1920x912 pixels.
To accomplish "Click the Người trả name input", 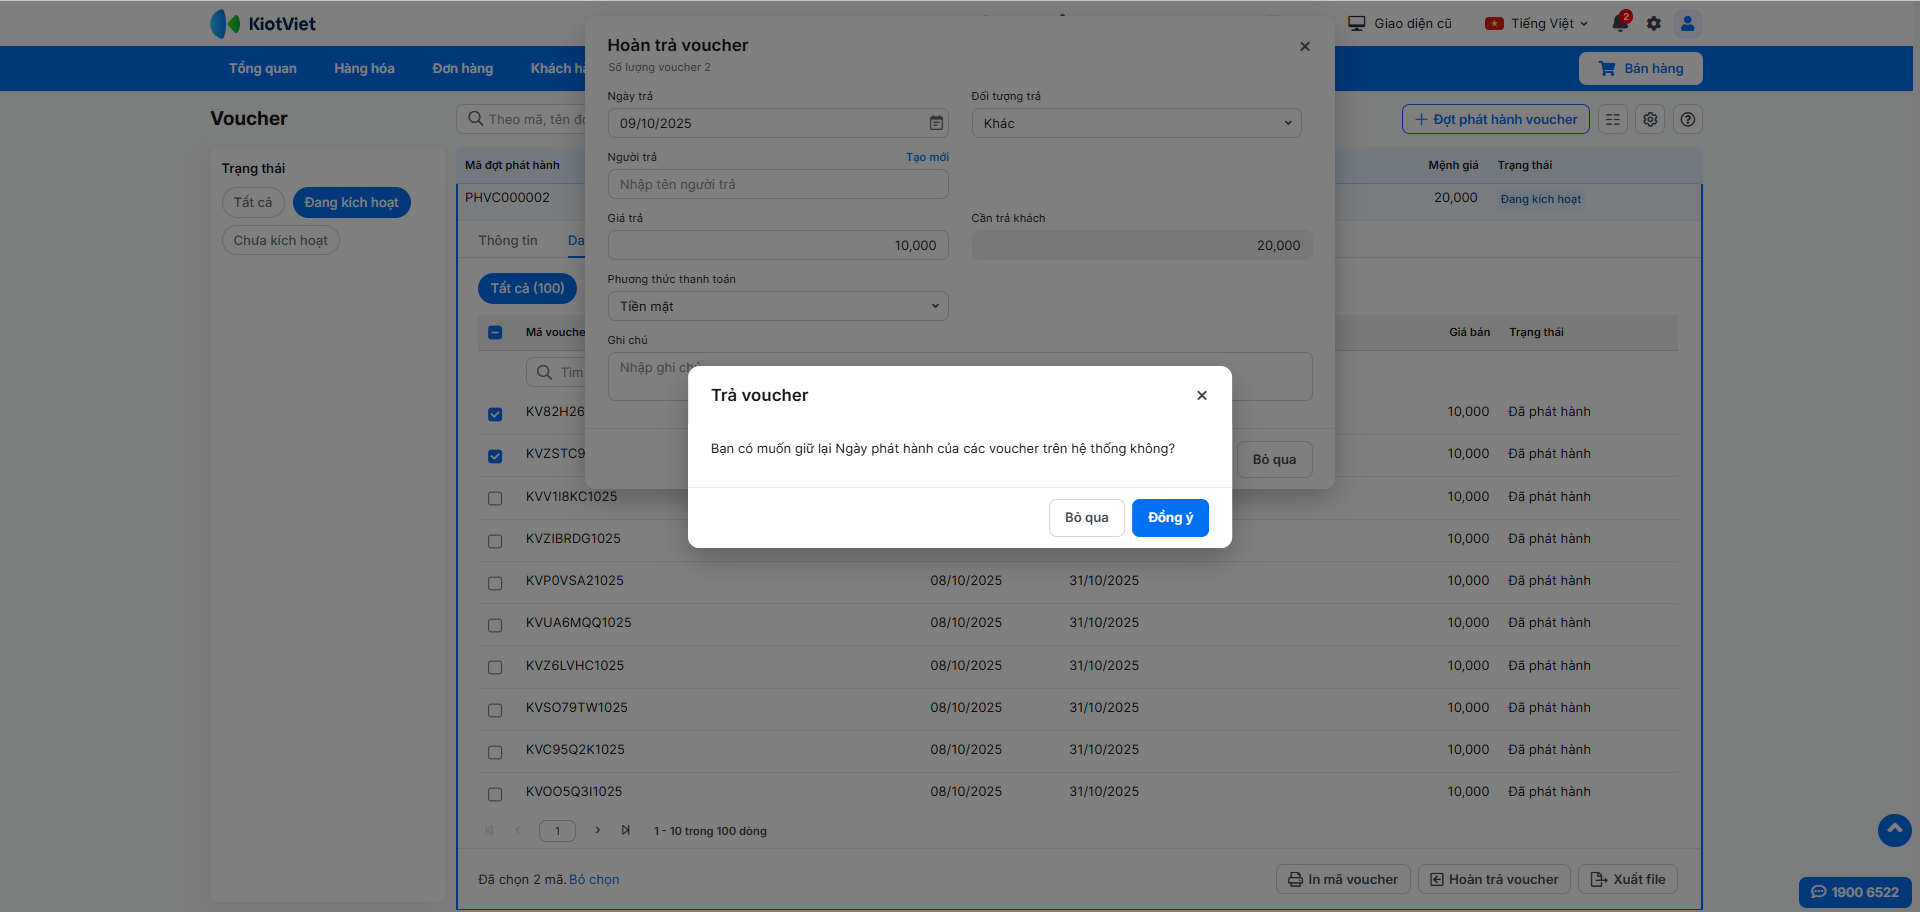I will (x=778, y=184).
